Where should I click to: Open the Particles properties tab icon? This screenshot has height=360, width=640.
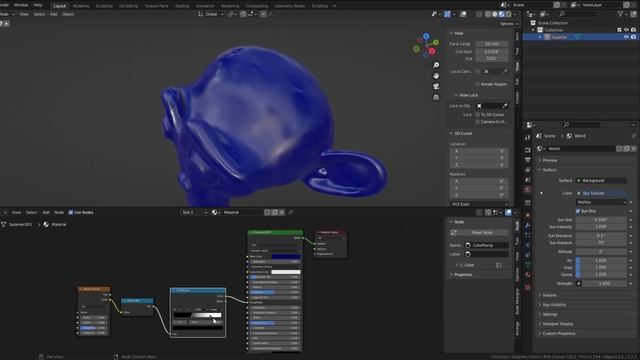(528, 235)
